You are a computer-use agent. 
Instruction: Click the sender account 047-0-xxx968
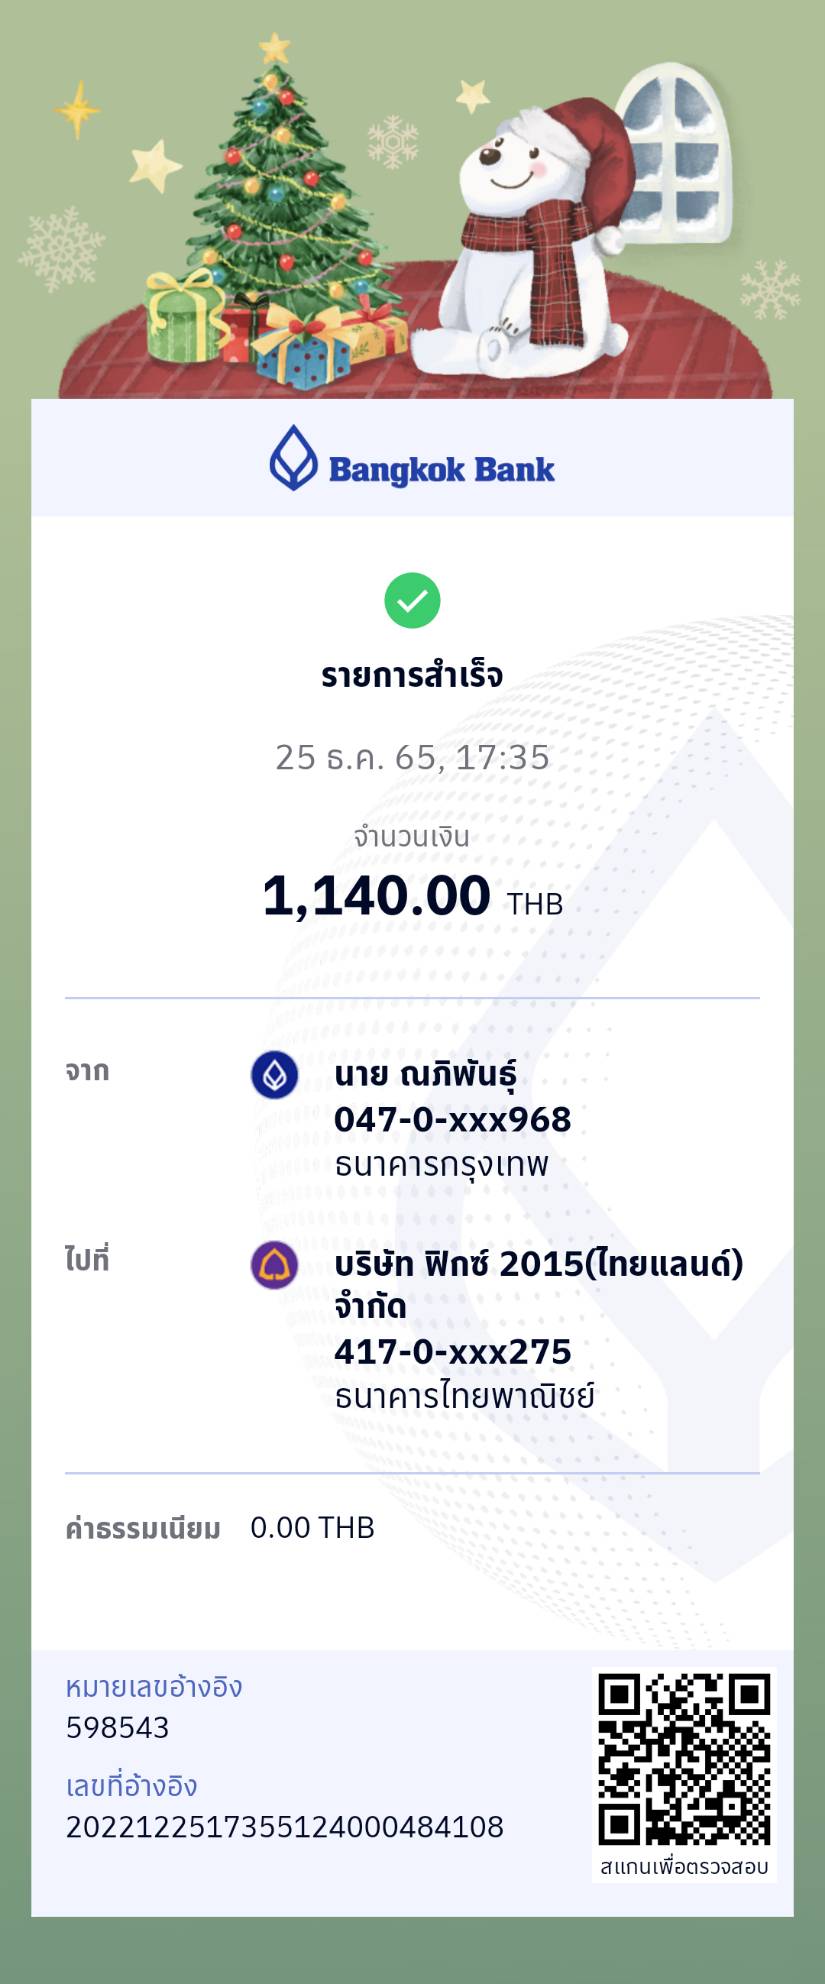pos(452,1120)
